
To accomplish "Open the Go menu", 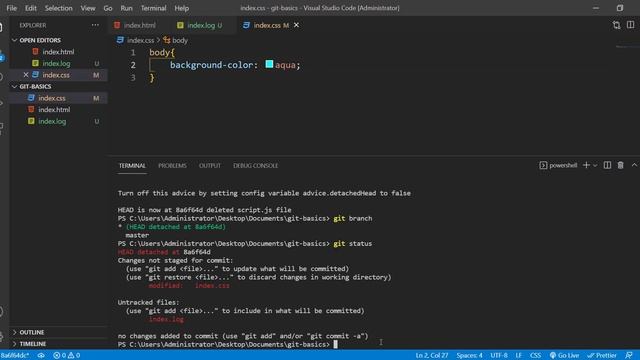I will tap(108, 8).
